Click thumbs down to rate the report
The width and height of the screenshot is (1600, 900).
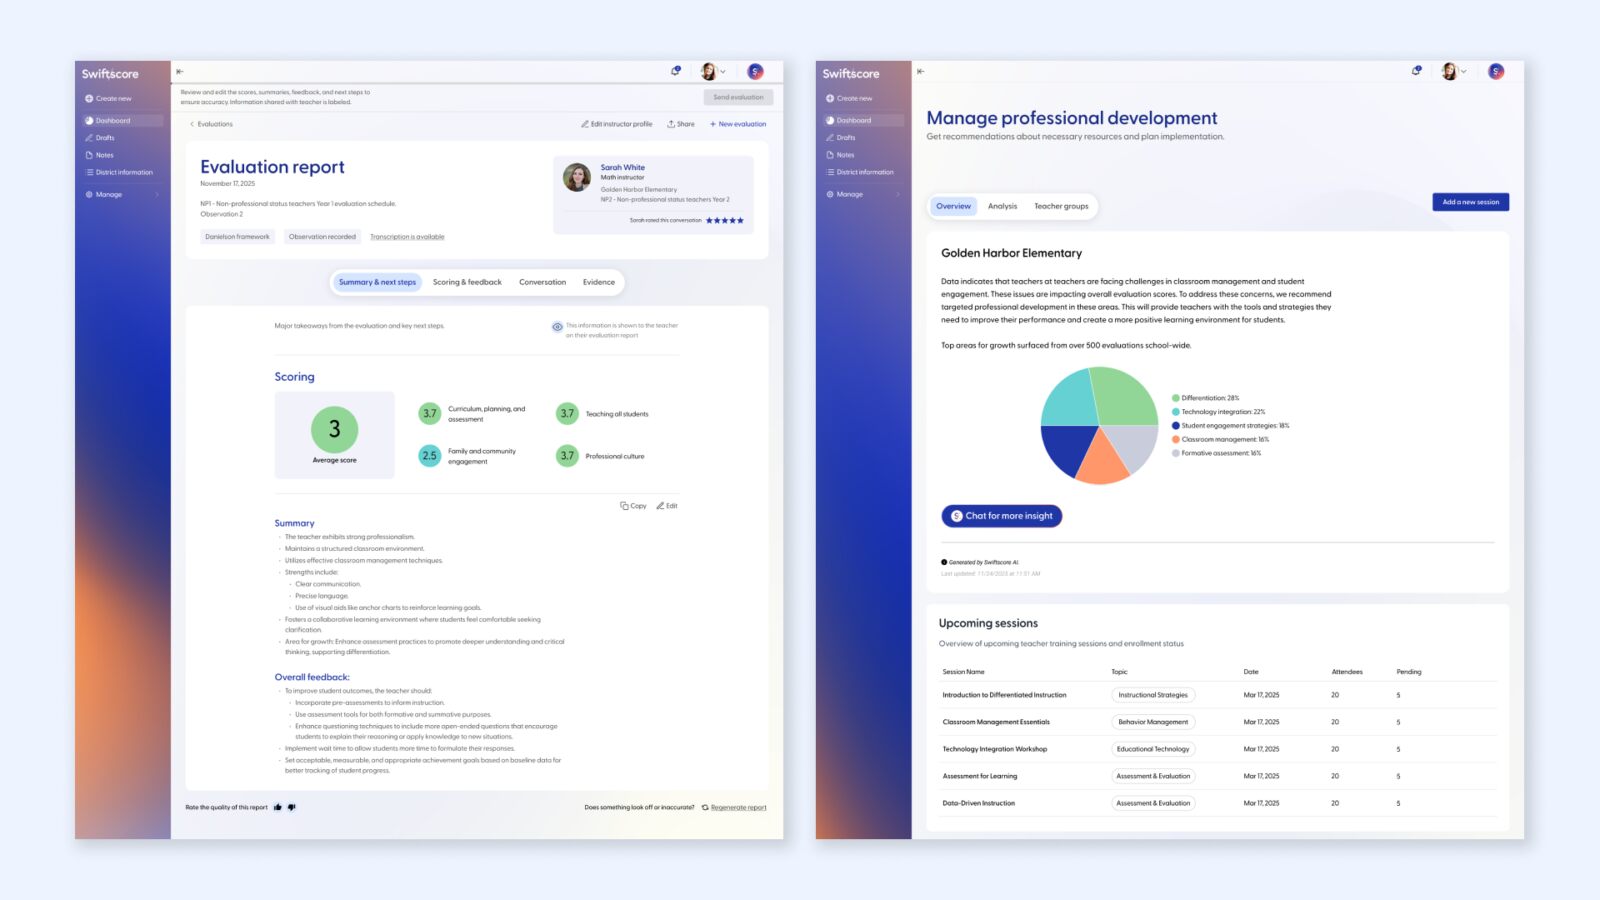291,807
